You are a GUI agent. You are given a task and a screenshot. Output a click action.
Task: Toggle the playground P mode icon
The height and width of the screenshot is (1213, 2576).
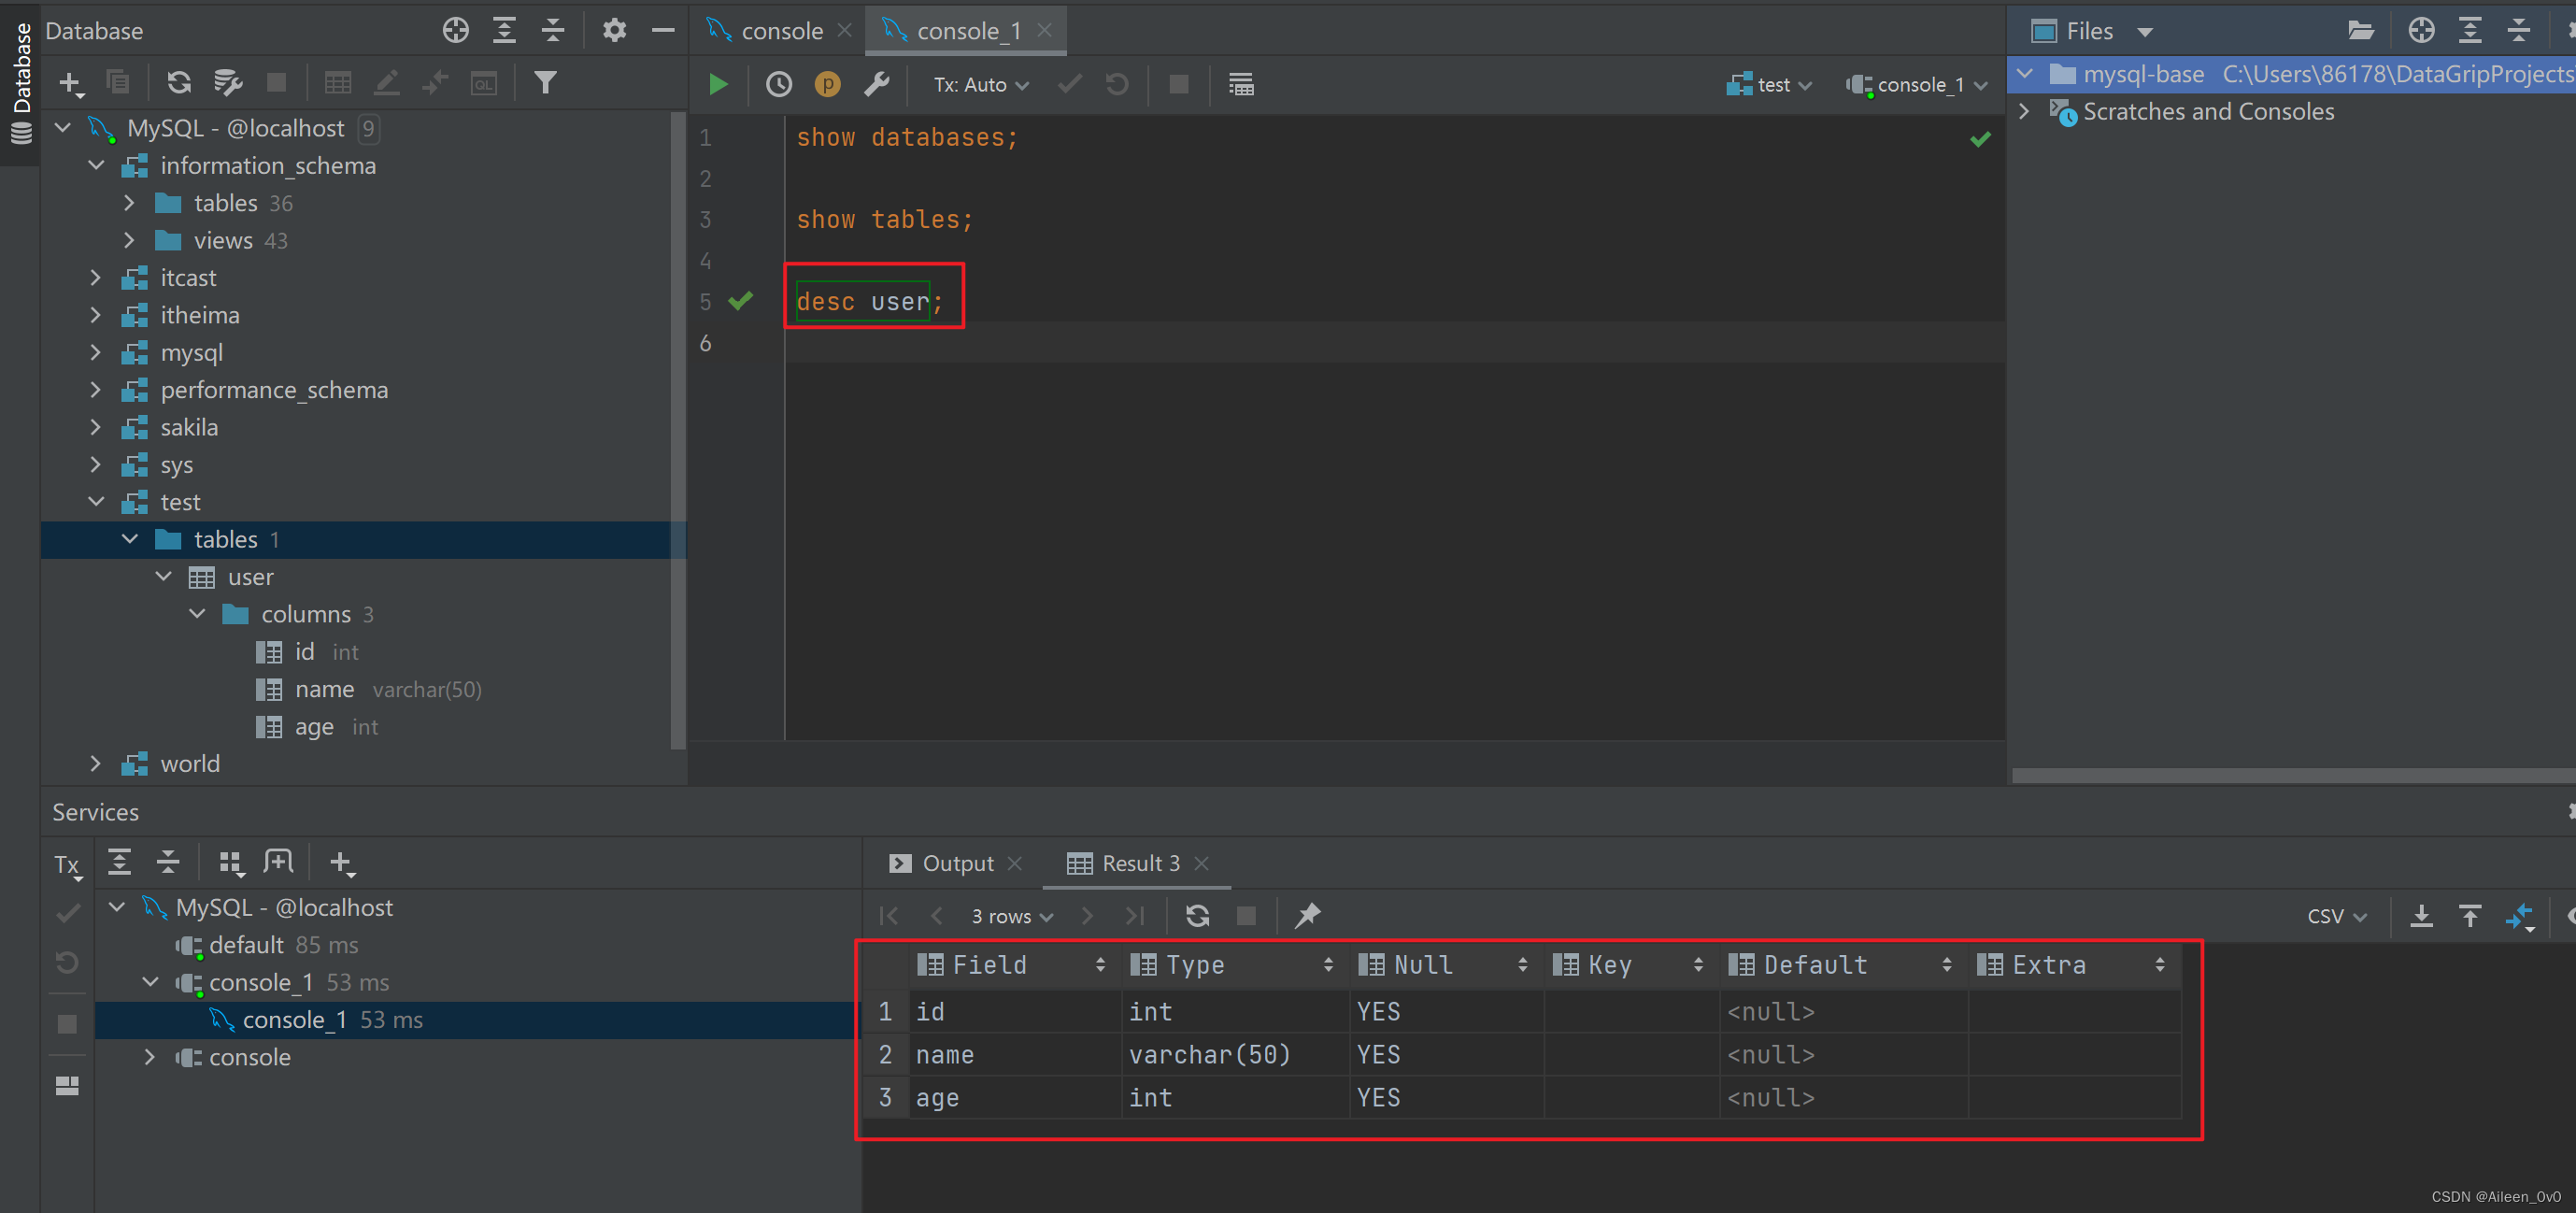coord(827,85)
